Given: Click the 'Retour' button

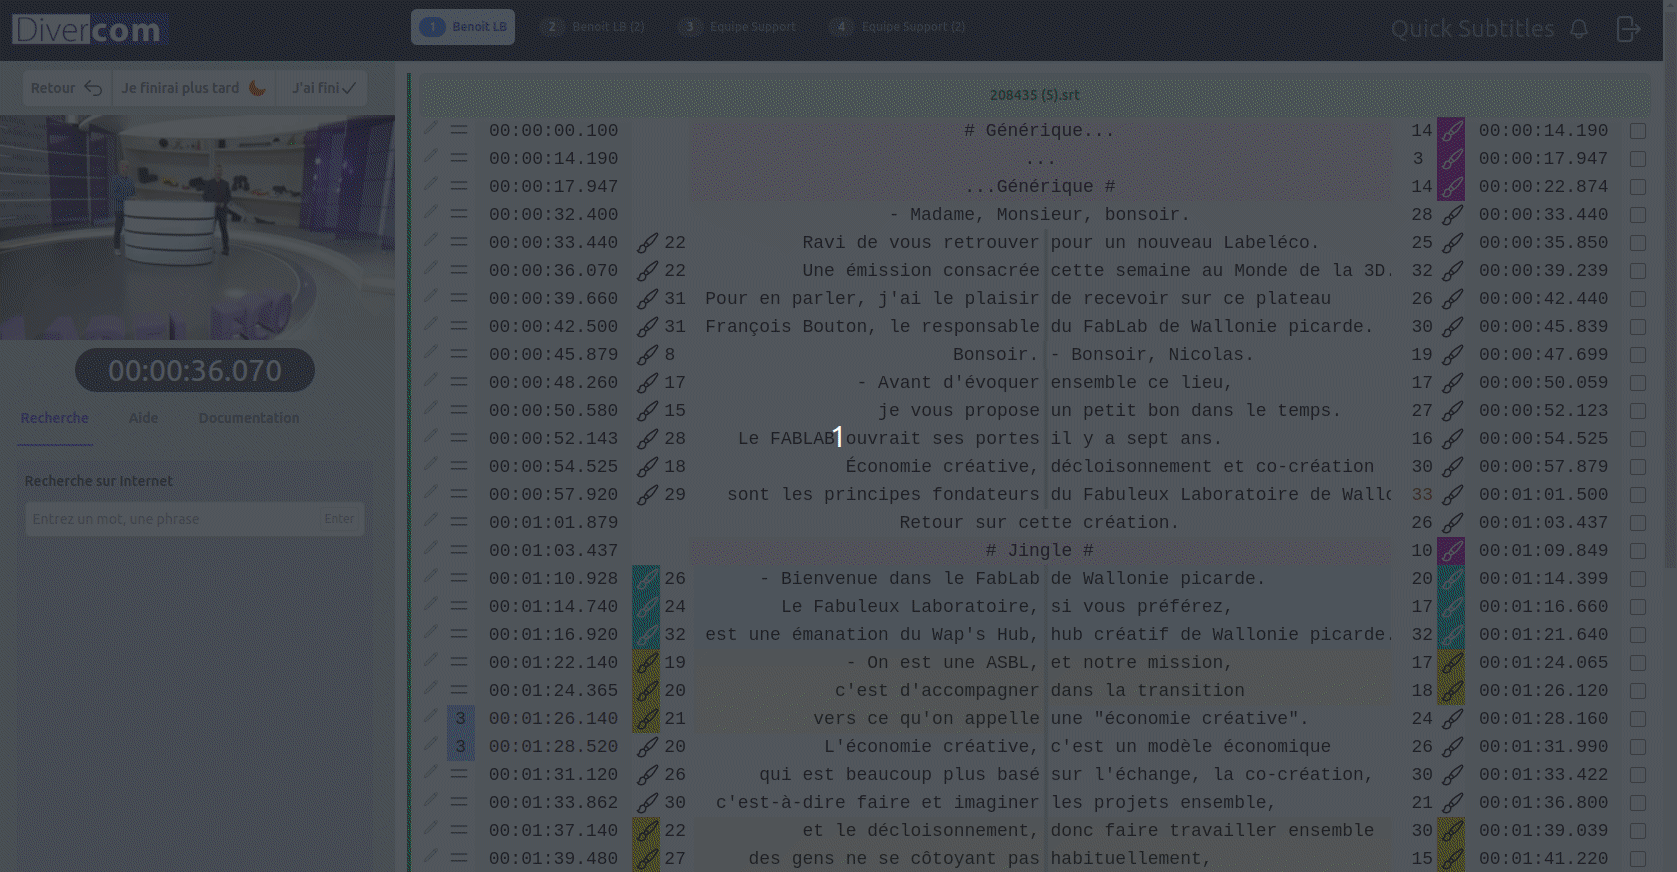Looking at the screenshot, I should (x=66, y=88).
